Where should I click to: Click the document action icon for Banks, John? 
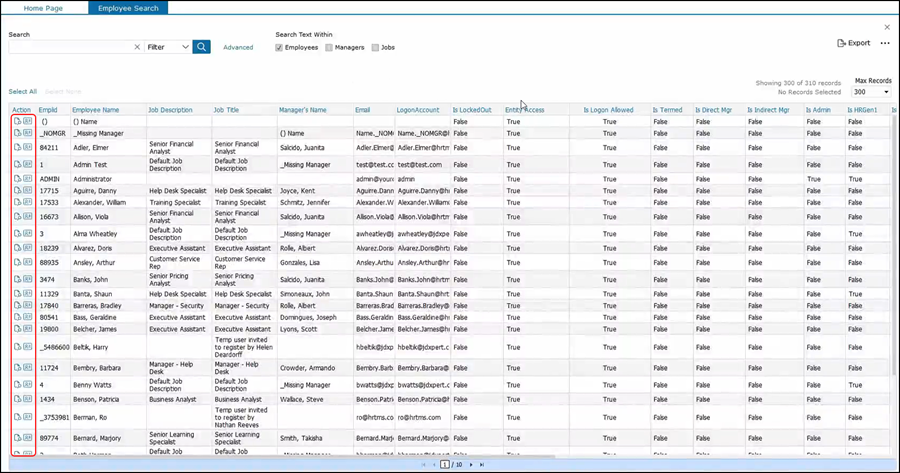click(x=17, y=279)
